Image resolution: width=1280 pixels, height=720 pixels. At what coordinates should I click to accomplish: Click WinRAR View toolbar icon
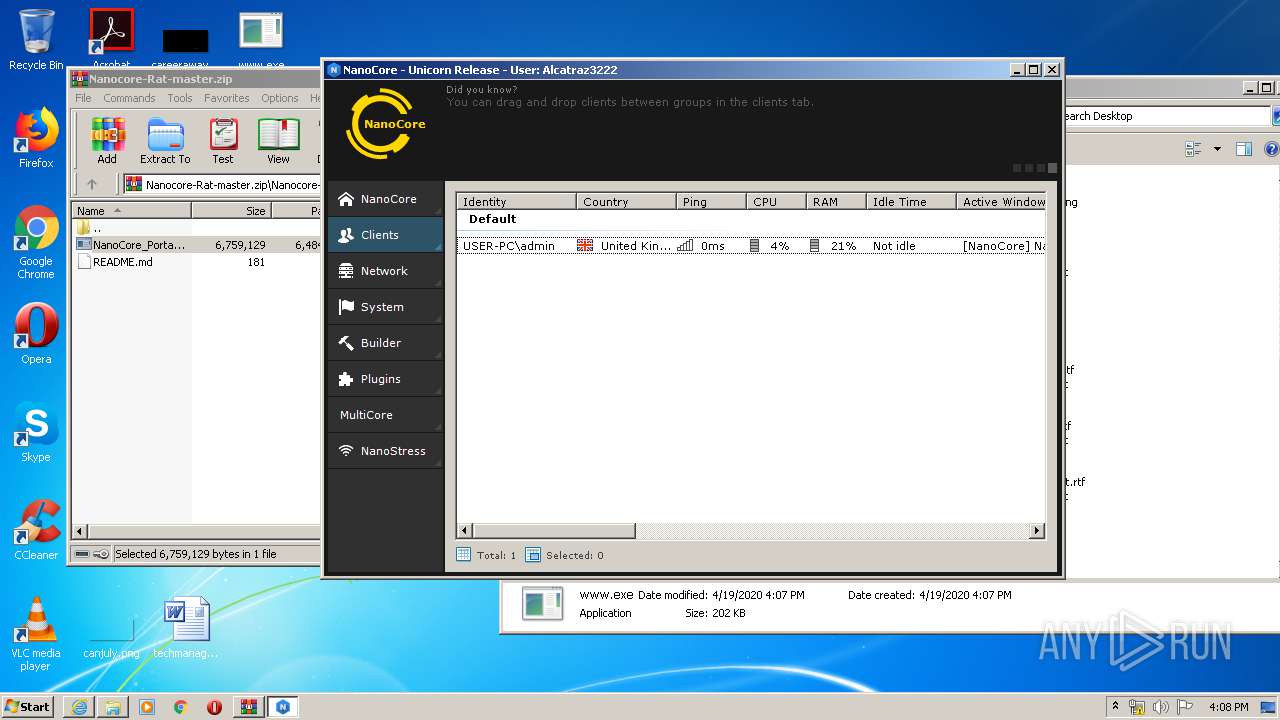[x=278, y=141]
